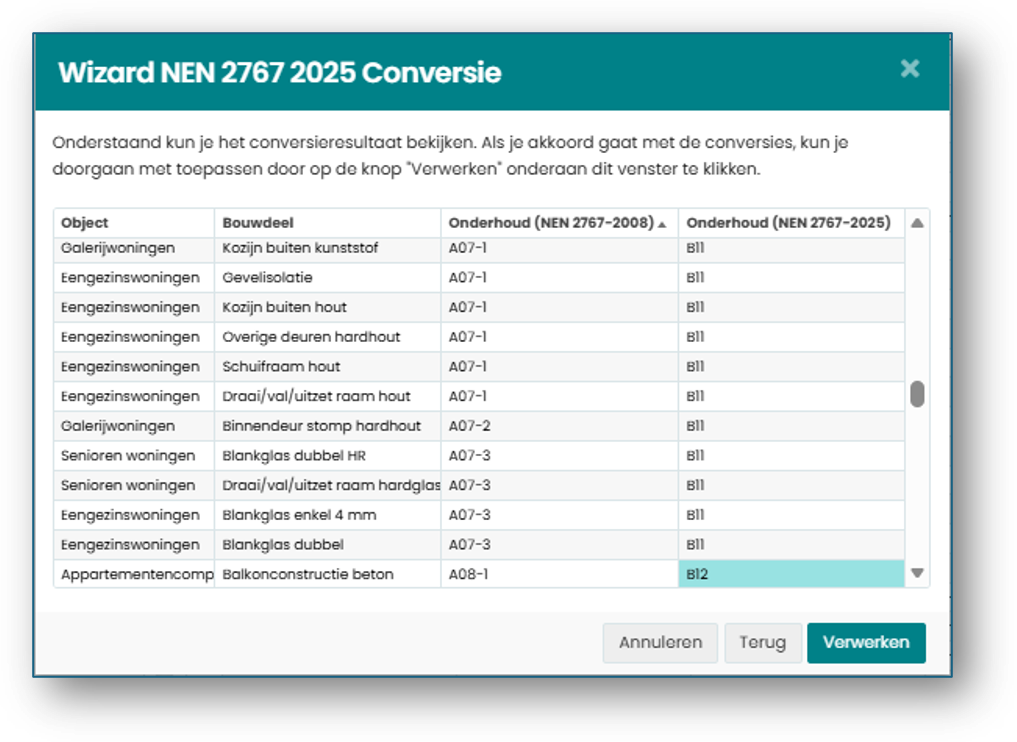The image size is (1017, 742).
Task: Click the 'A08-1' maintenance code cell
Action: 559,575
